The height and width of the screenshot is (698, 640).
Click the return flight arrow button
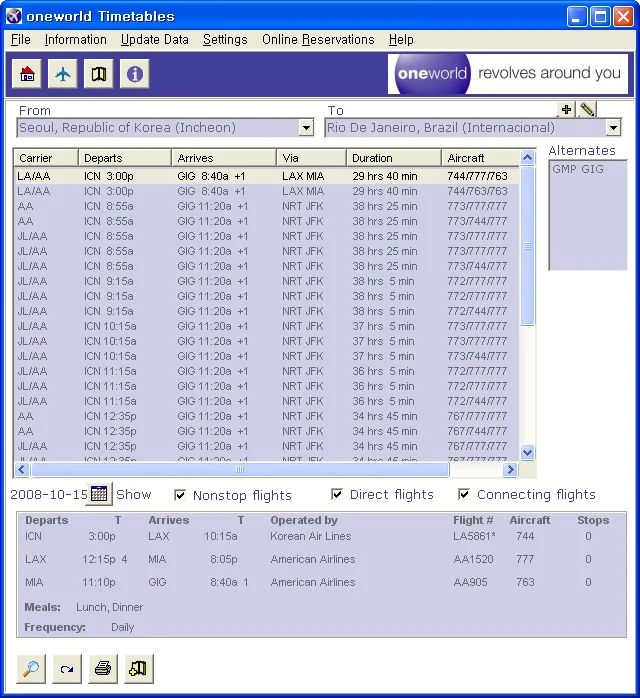coord(67,669)
